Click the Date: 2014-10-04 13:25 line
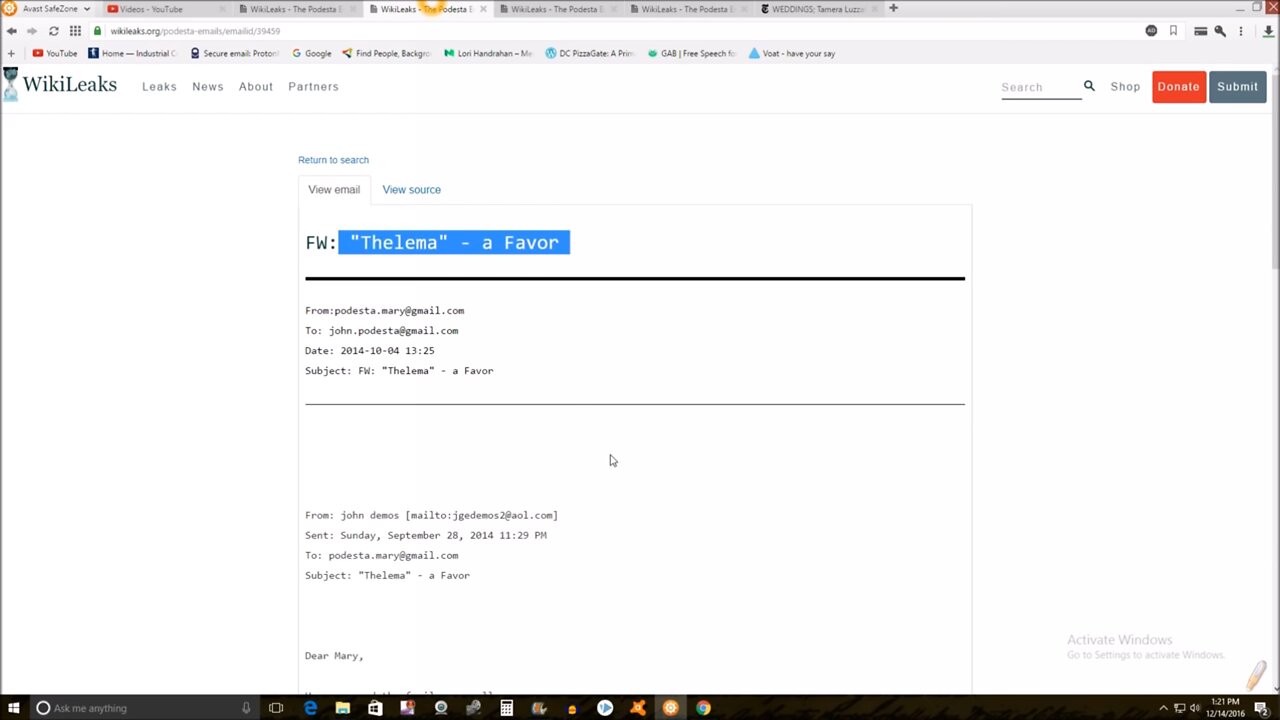This screenshot has width=1280, height=720. pos(369,350)
